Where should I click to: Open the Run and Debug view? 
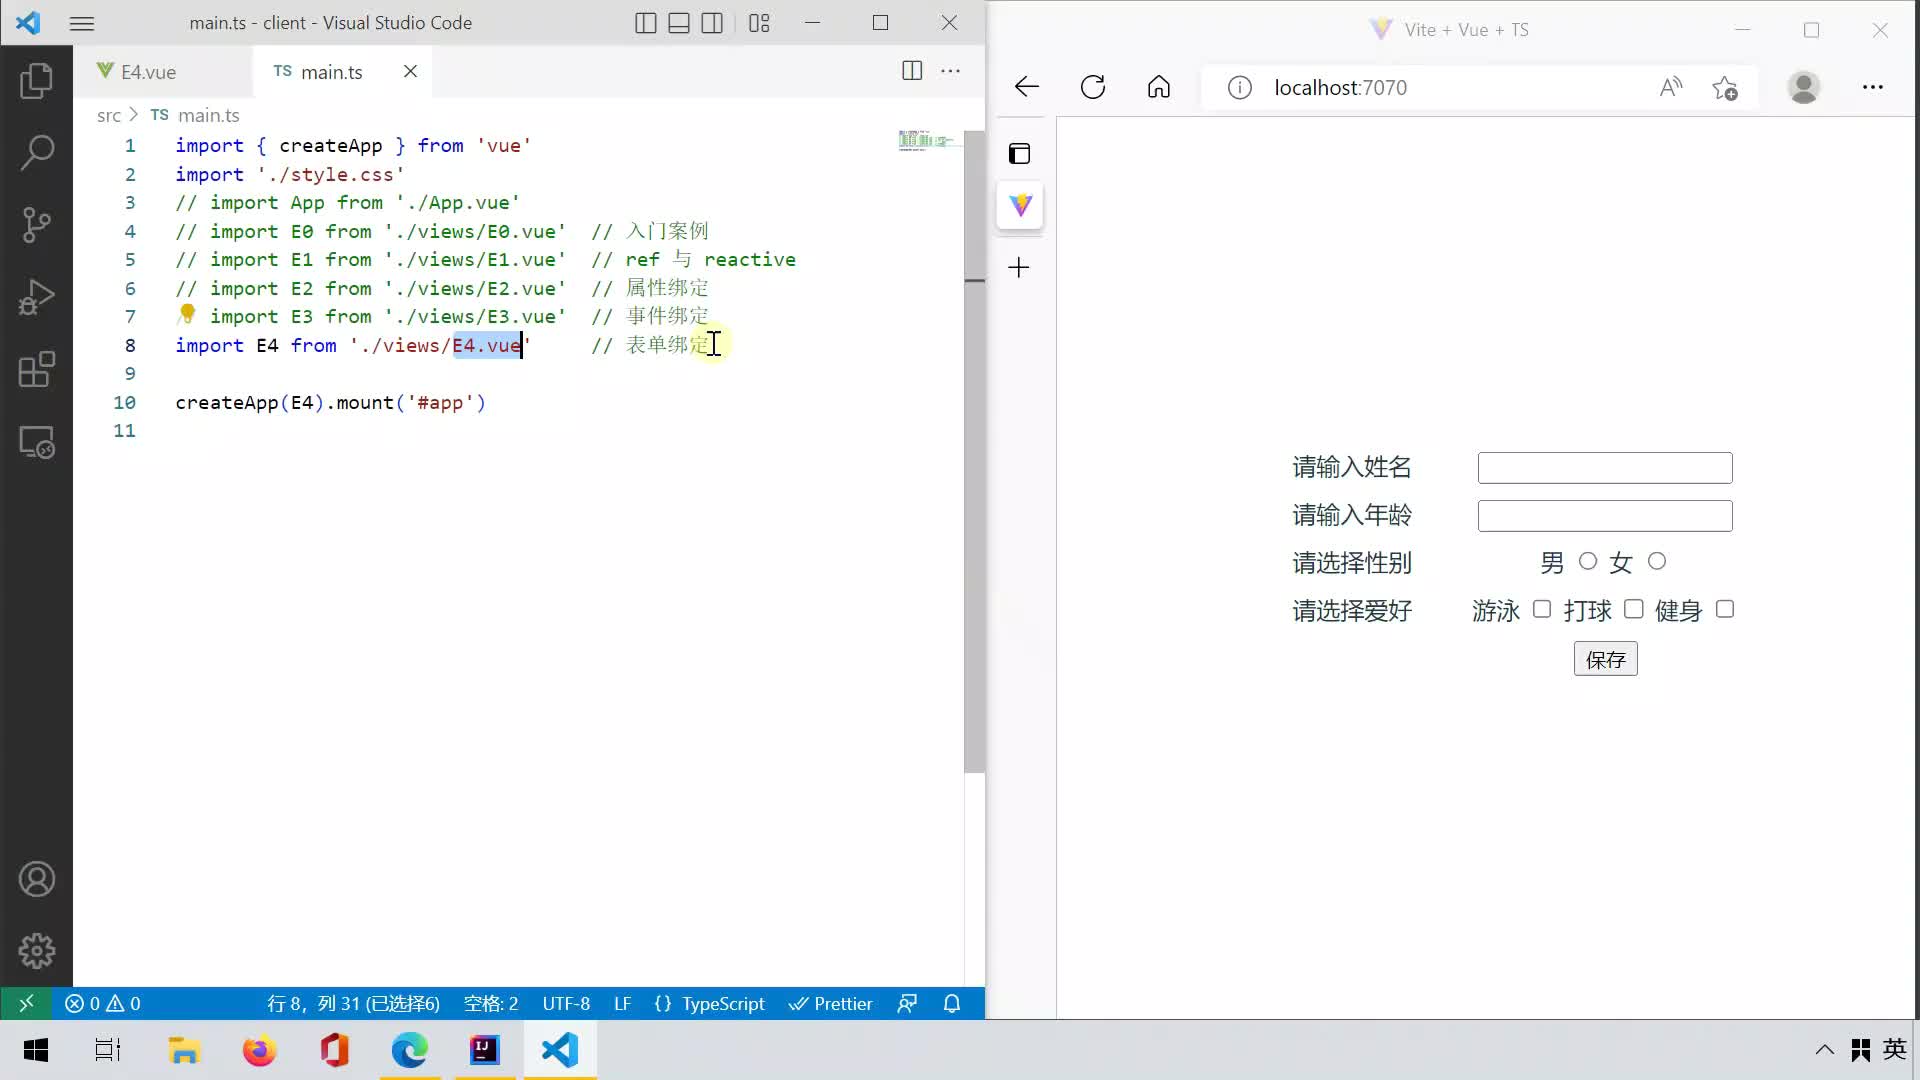click(36, 297)
